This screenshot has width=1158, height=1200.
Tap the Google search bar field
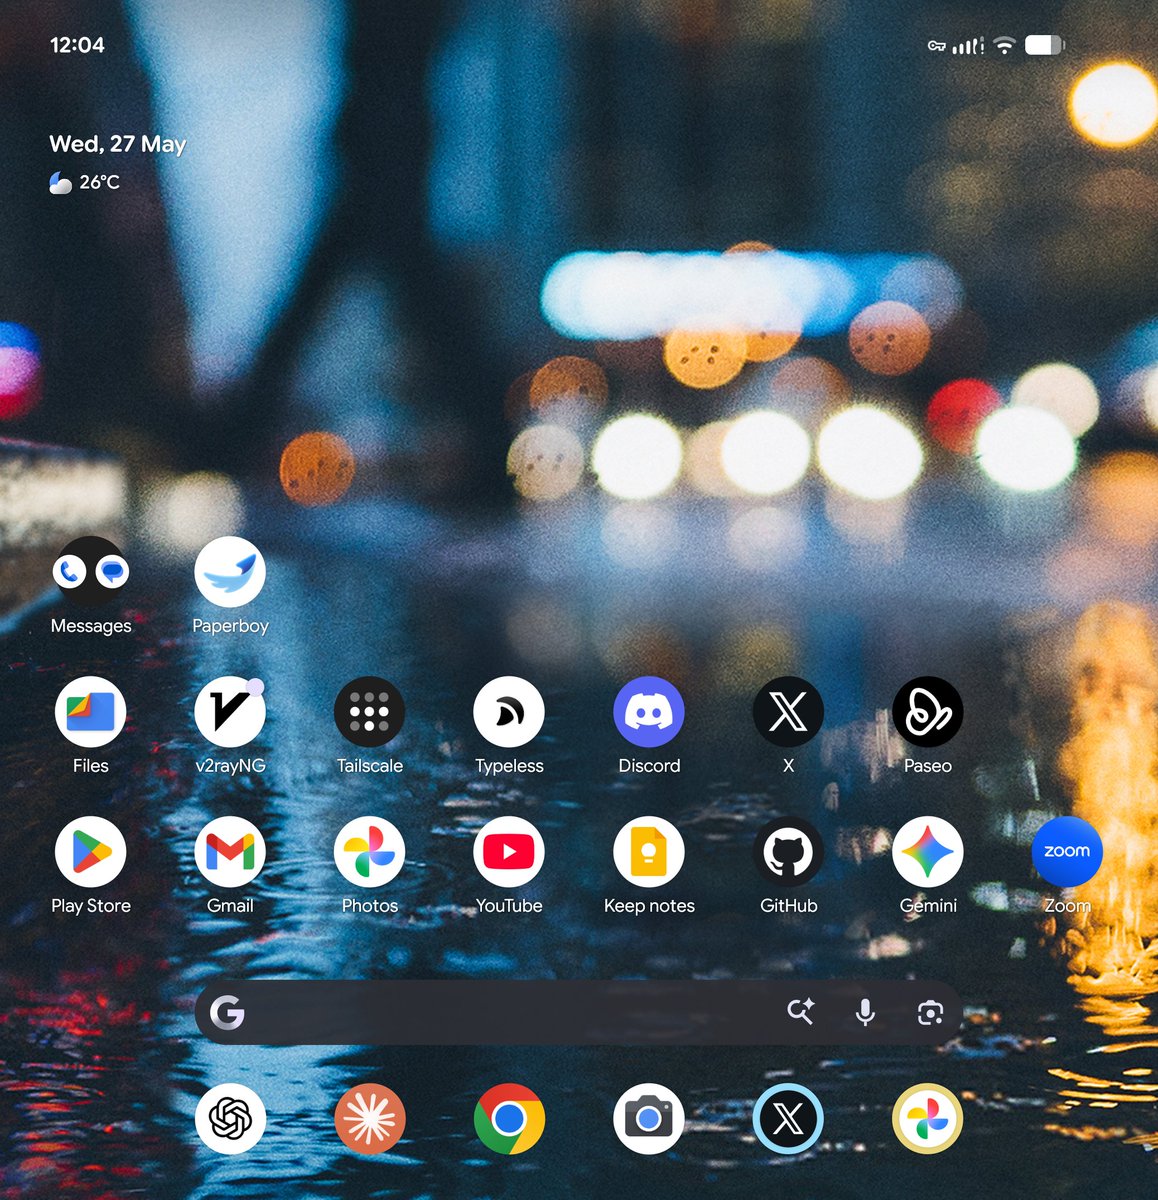click(x=579, y=1013)
